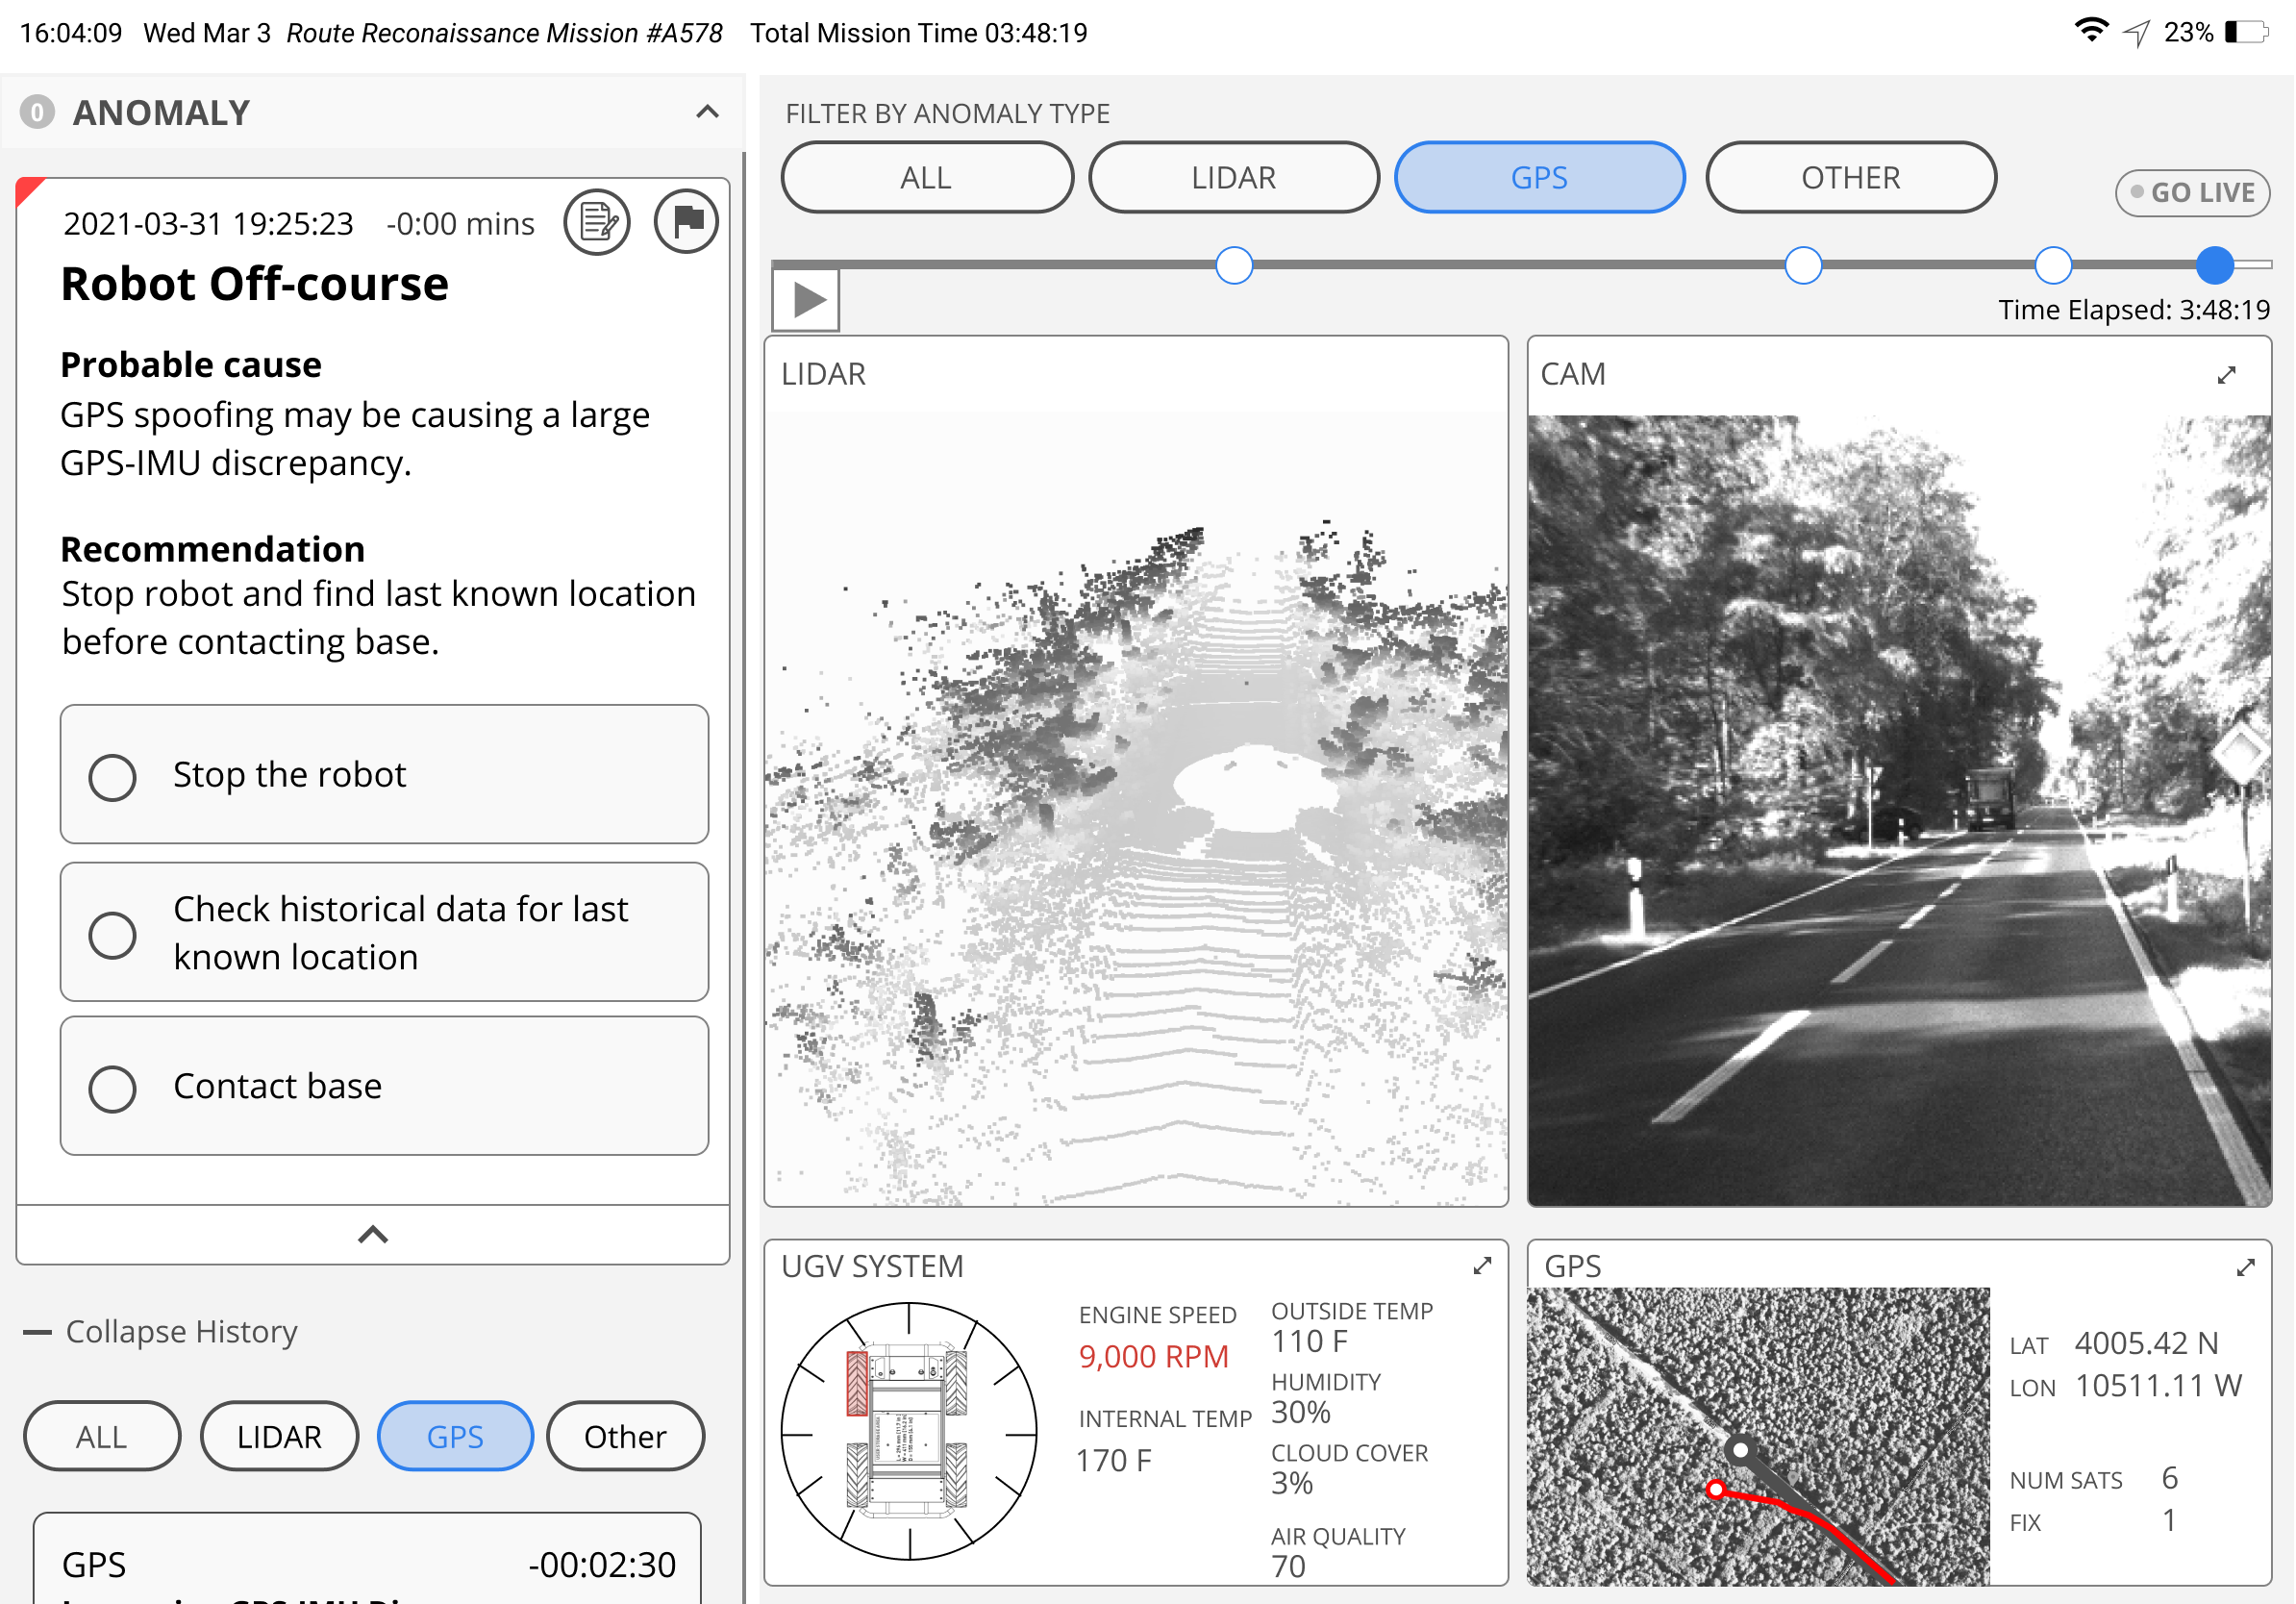Screen dimensions: 2296x1604
Task: Click the internal temp 170 F value
Action: 1113,1461
